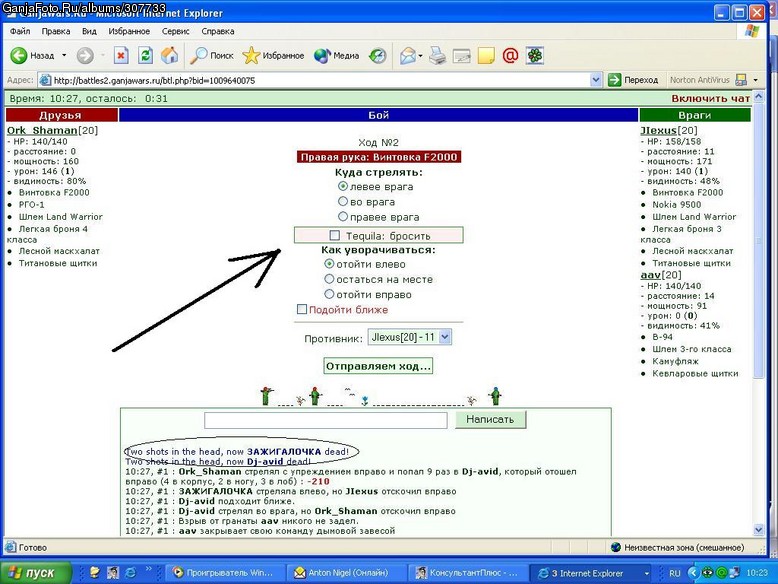
Task: Open aav enemy profile link
Action: coord(650,275)
